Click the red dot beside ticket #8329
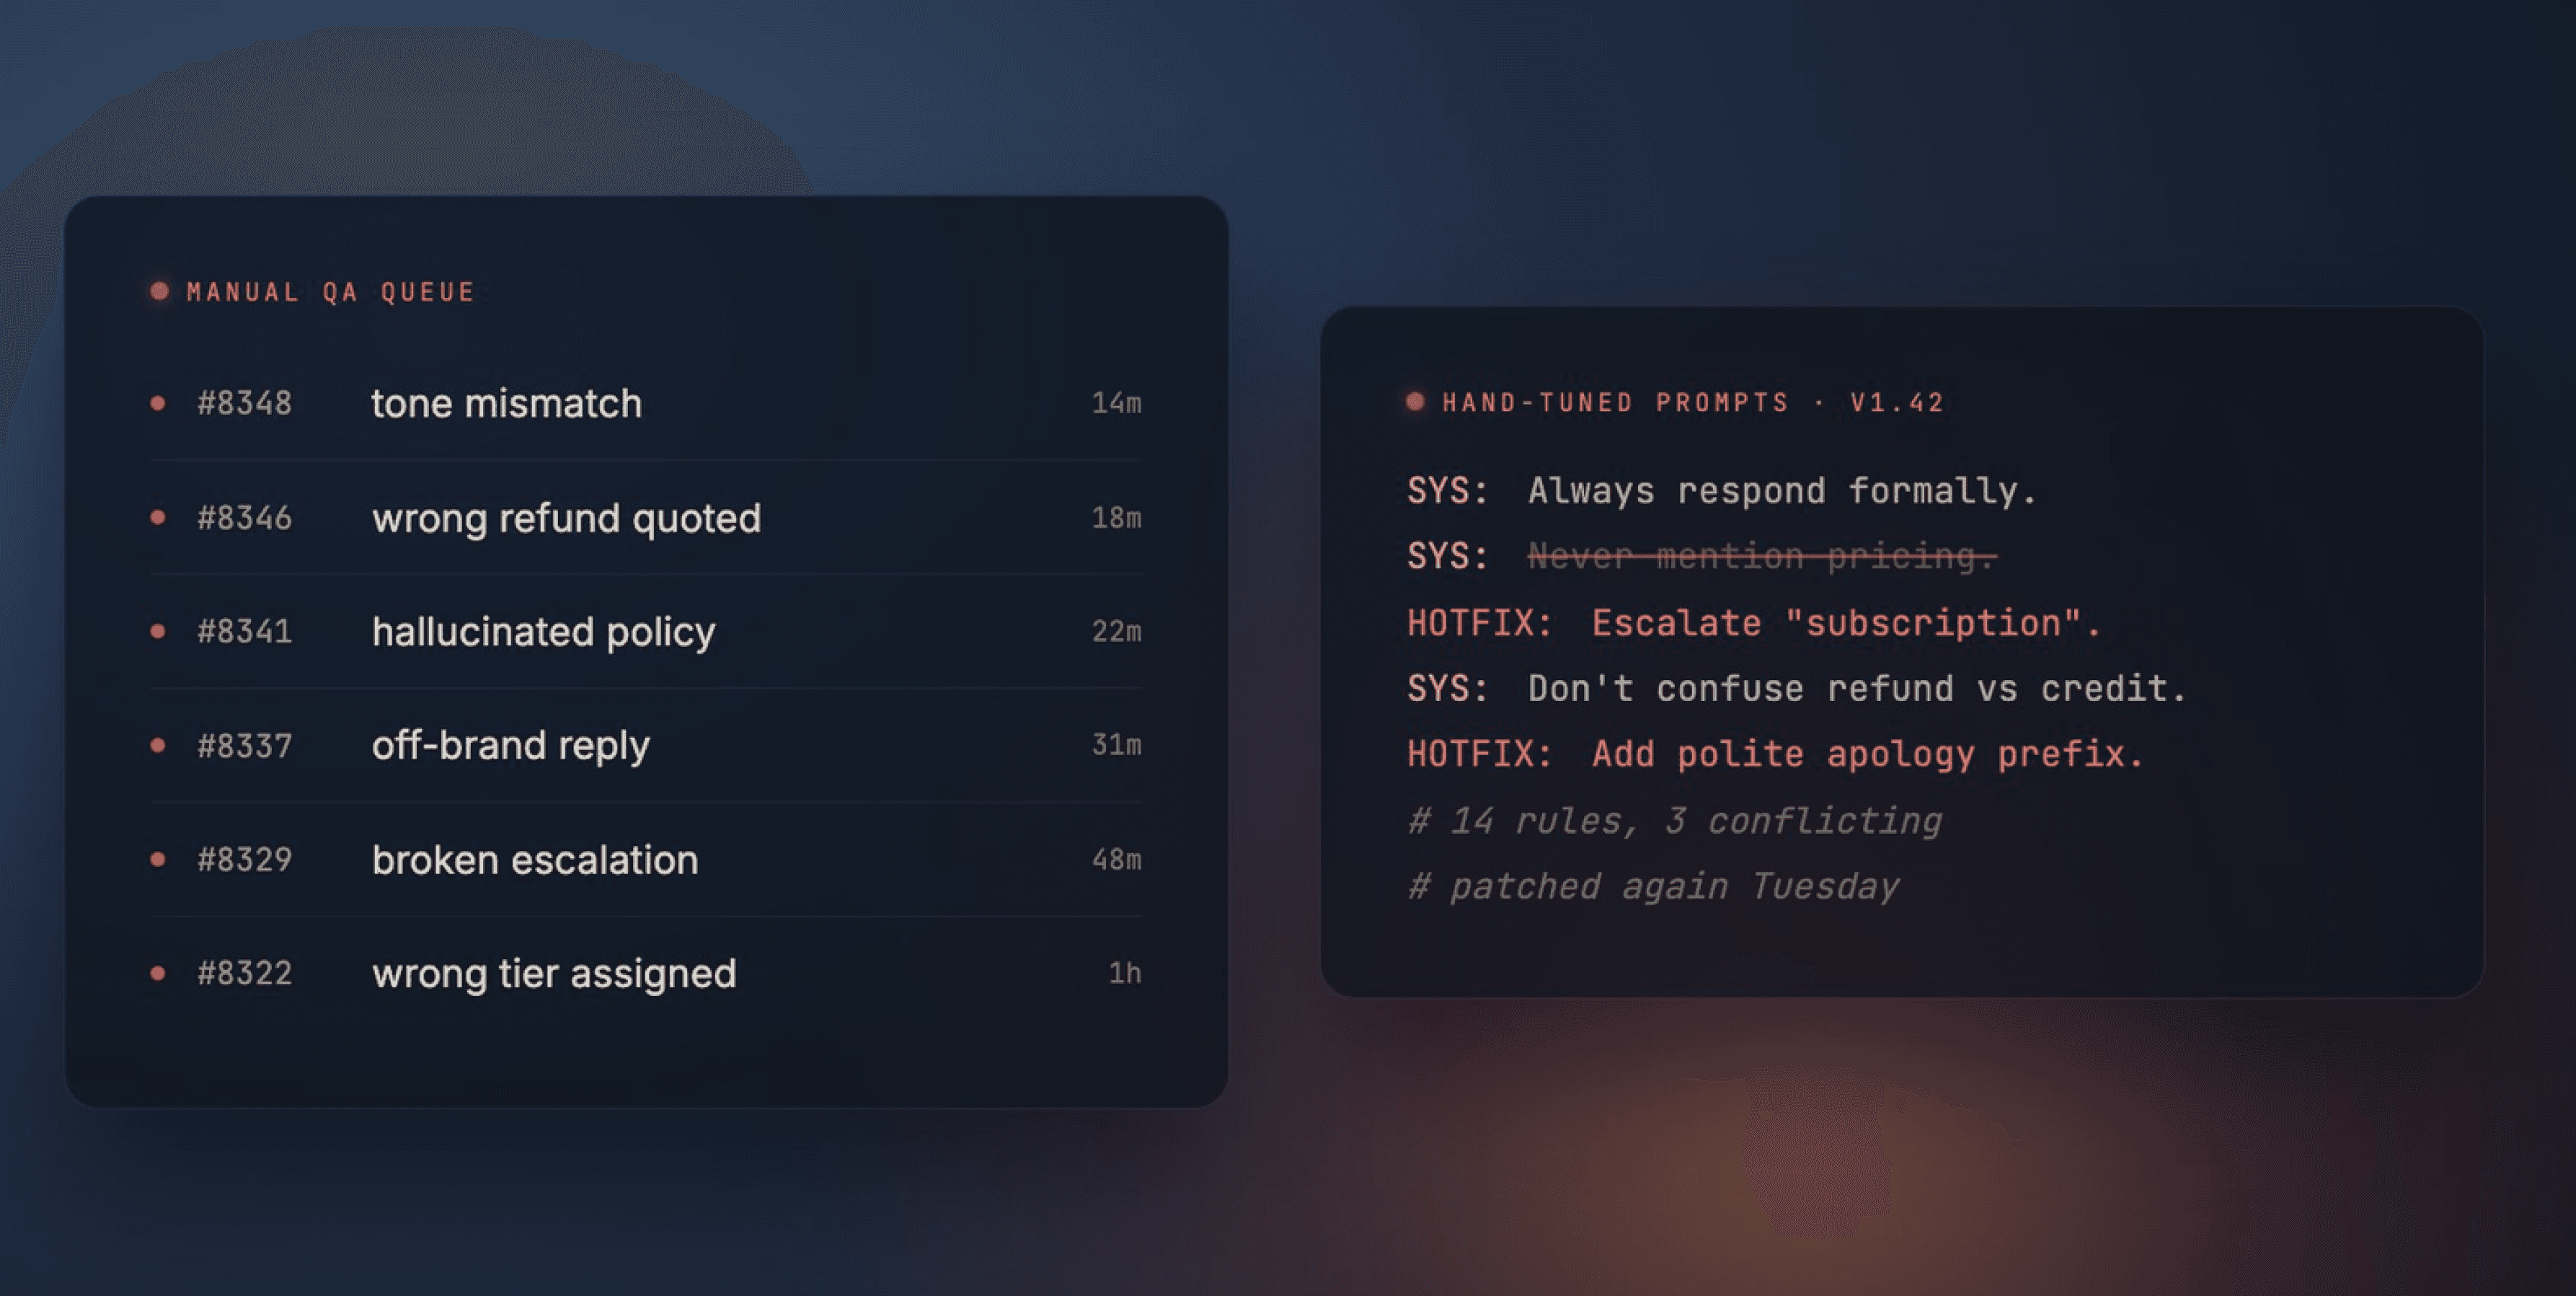The image size is (2576, 1296). pos(157,859)
